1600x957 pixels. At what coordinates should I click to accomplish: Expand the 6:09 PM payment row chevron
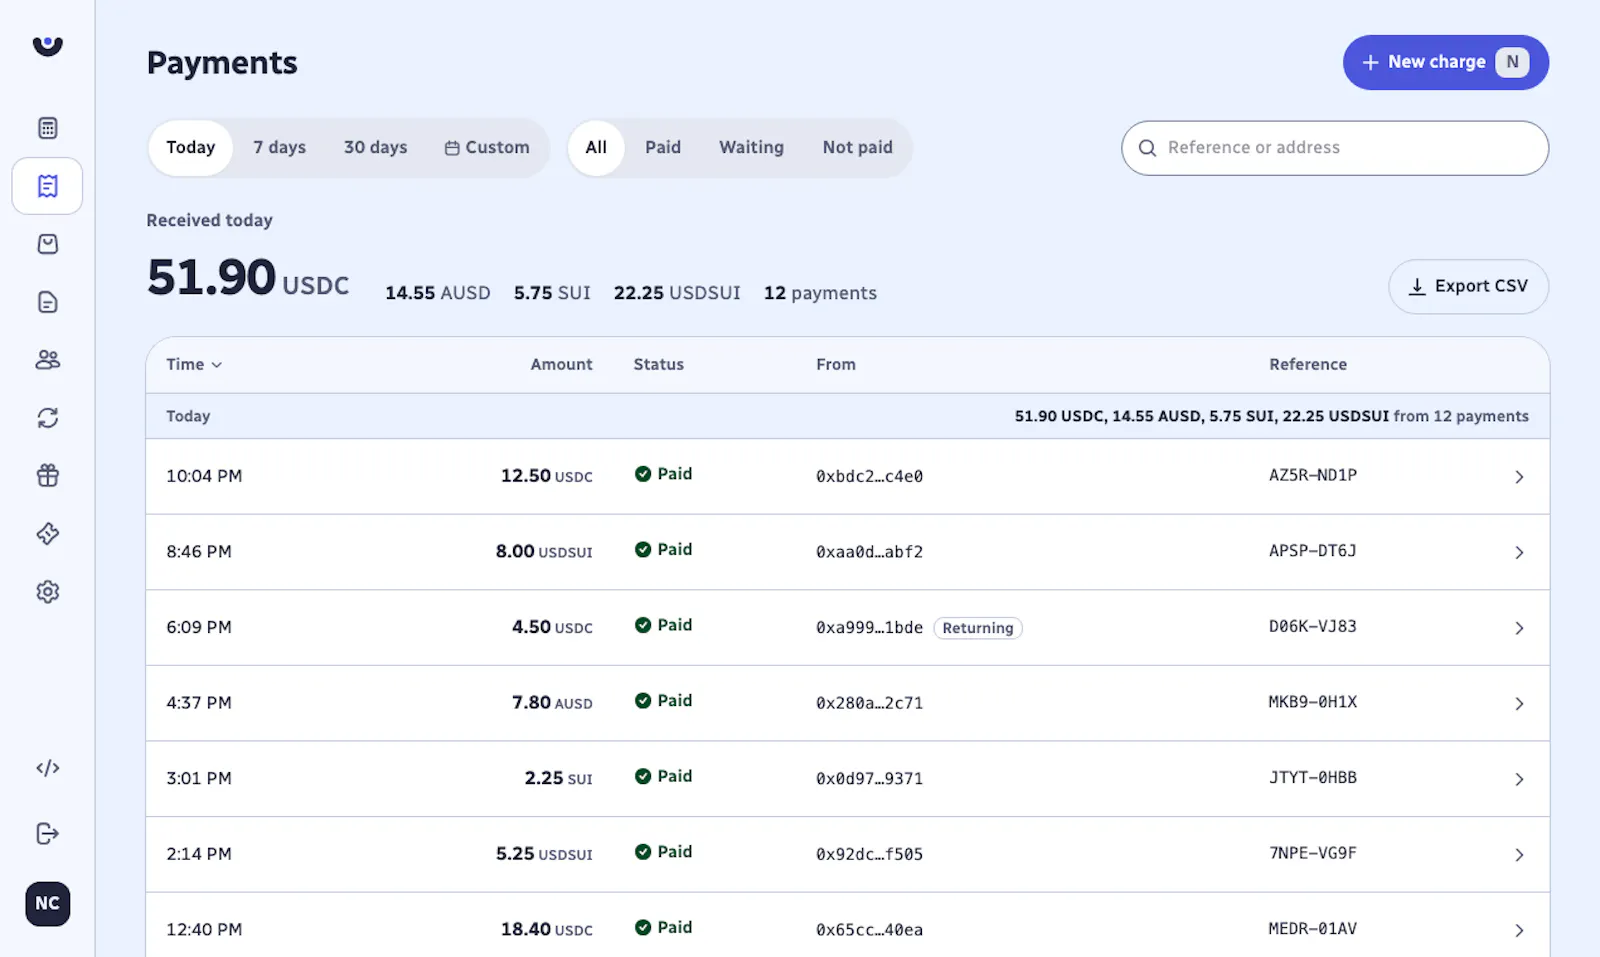click(1519, 628)
